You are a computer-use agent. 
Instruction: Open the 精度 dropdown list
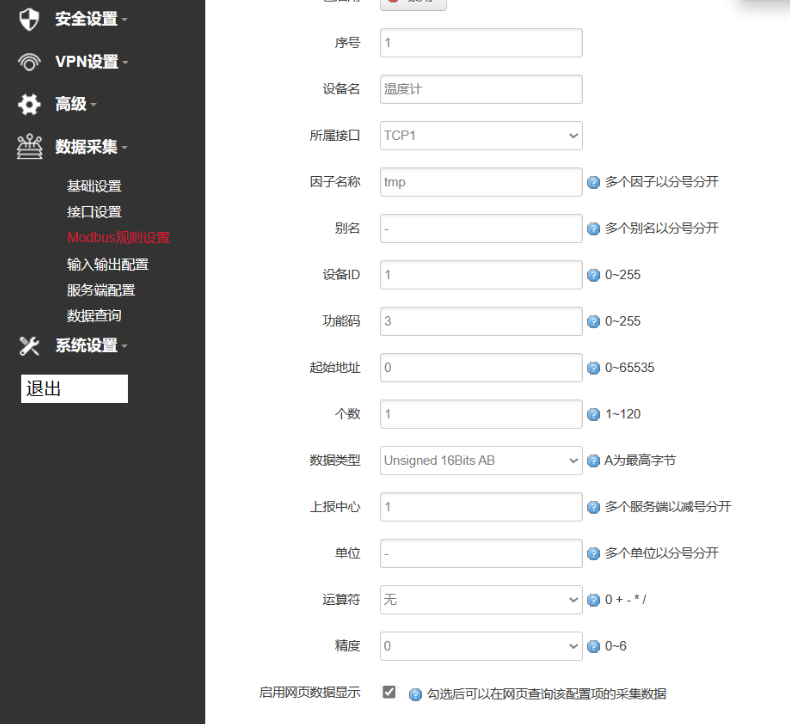(x=481, y=646)
